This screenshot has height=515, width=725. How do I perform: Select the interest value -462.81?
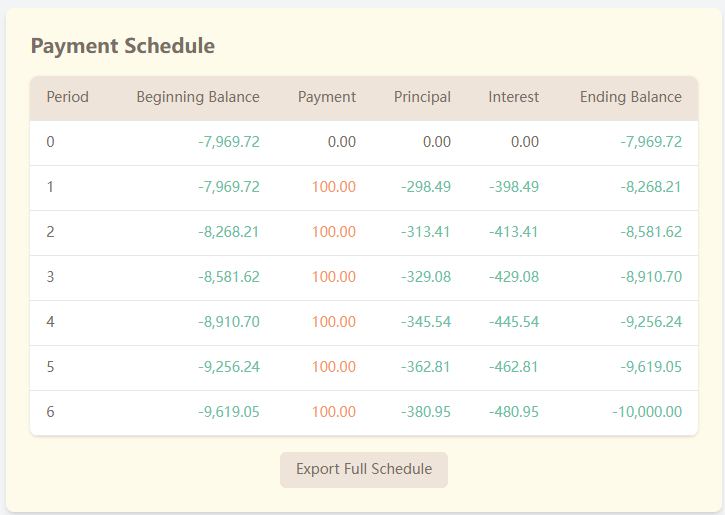point(514,367)
